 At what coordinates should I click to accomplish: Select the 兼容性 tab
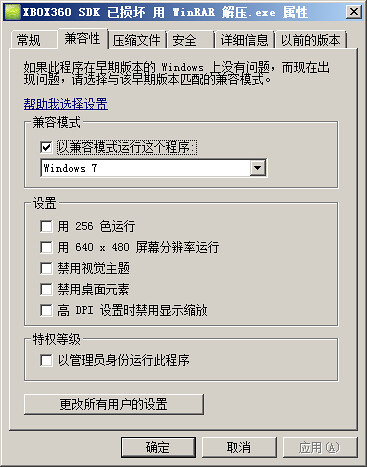83,39
